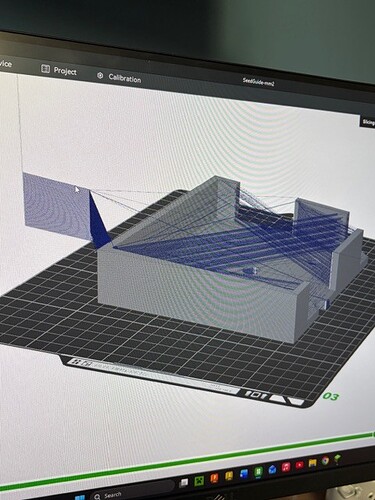Click the Project tab's panel icon
Image resolution: width=375 pixels, height=500 pixels.
tap(45, 69)
